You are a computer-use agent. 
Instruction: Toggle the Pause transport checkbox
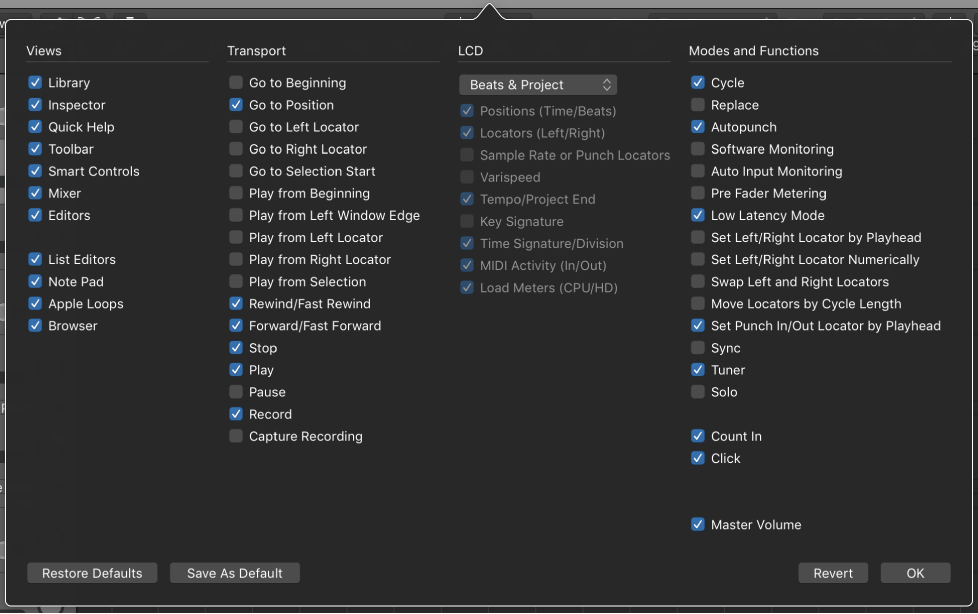coord(236,392)
